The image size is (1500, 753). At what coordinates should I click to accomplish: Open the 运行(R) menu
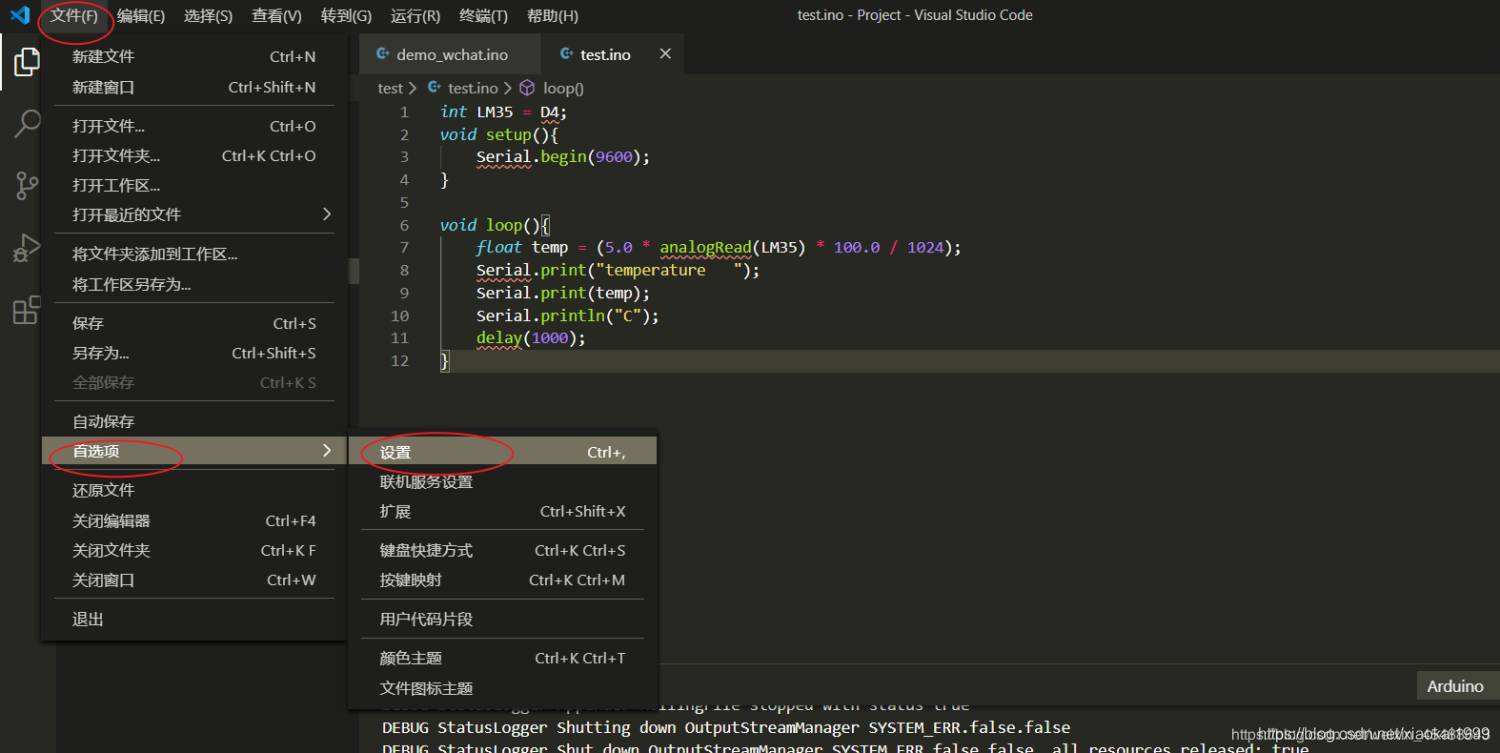(x=415, y=16)
